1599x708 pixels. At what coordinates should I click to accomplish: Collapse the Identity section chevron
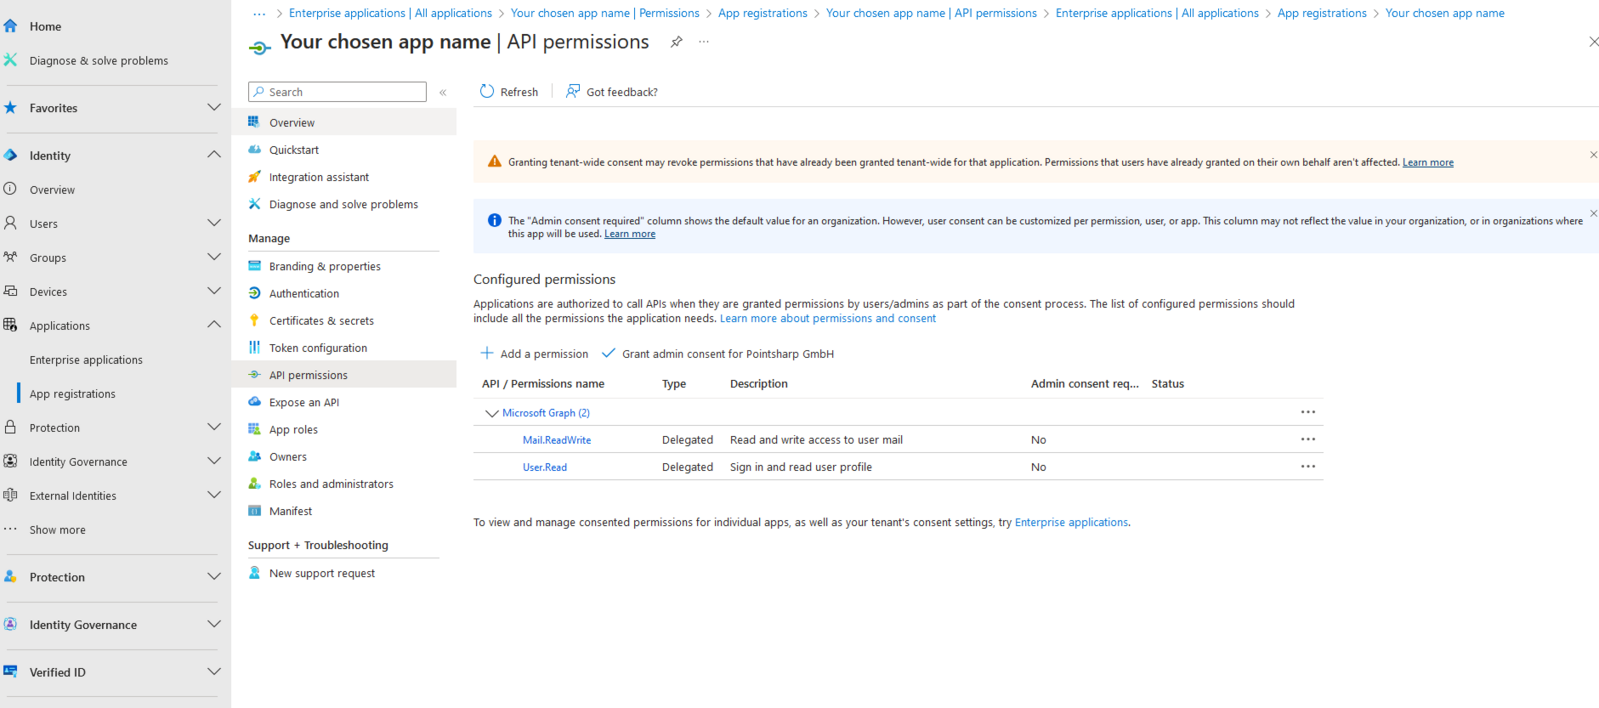tap(214, 154)
